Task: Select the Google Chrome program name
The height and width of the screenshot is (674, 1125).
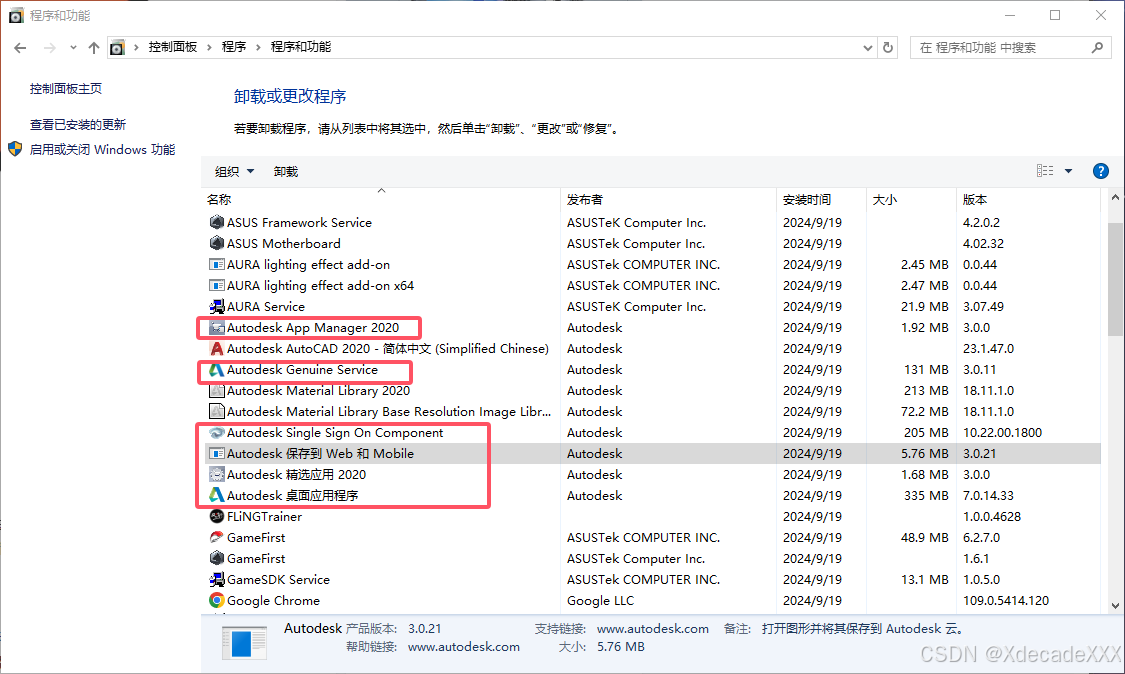Action: click(273, 600)
